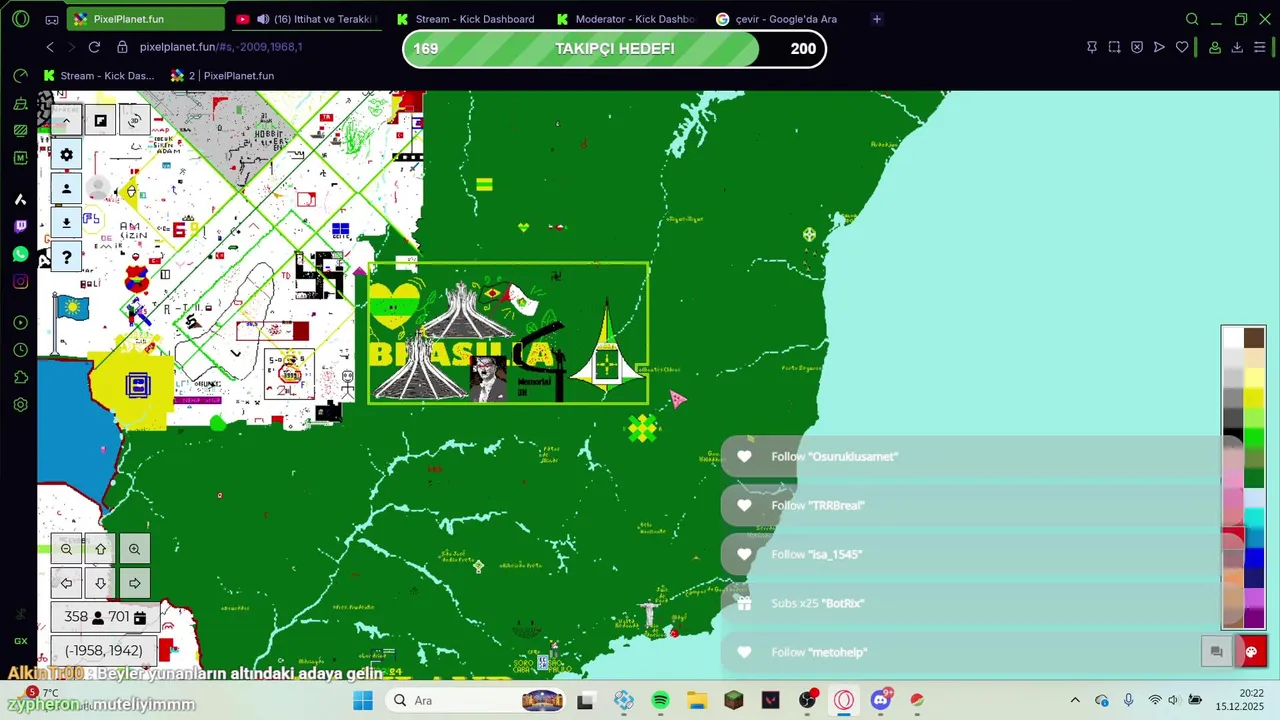Add page to bookmarks heart icon

tap(1182, 47)
